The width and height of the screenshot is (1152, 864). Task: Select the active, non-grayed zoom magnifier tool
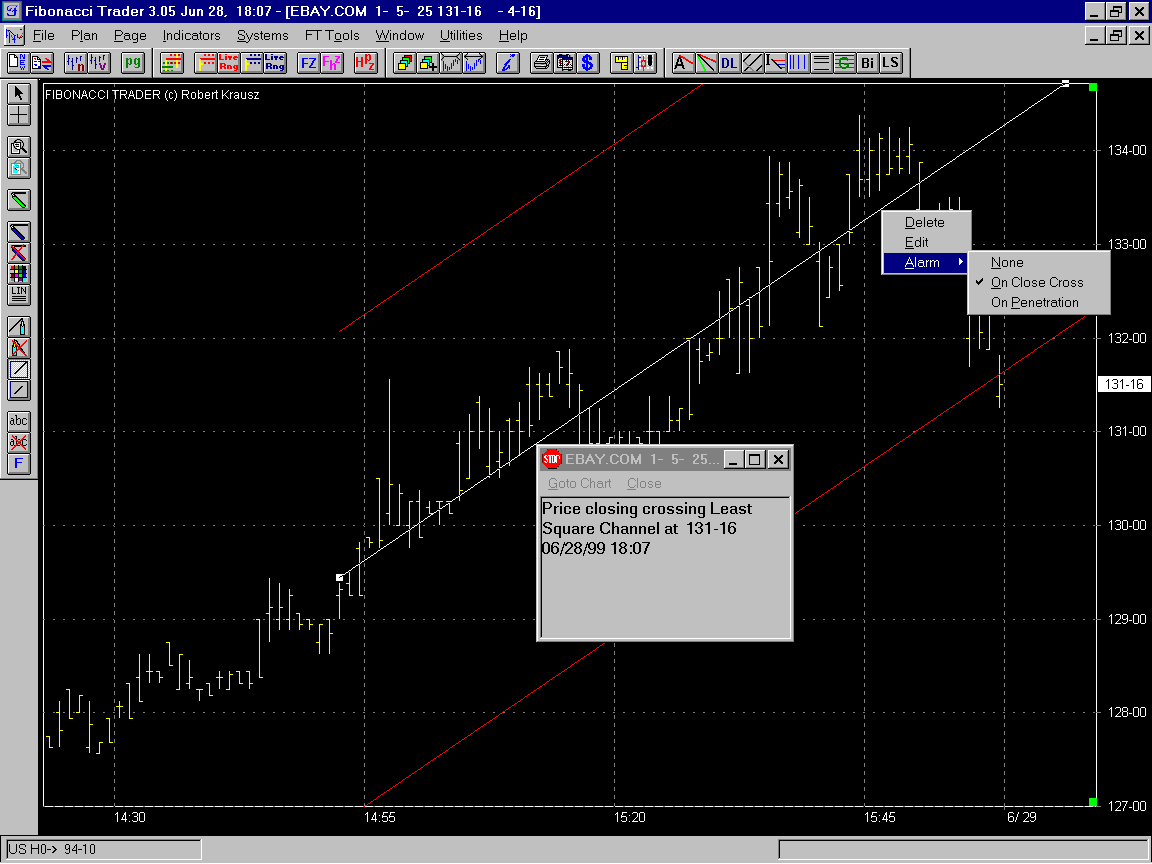tap(18, 147)
